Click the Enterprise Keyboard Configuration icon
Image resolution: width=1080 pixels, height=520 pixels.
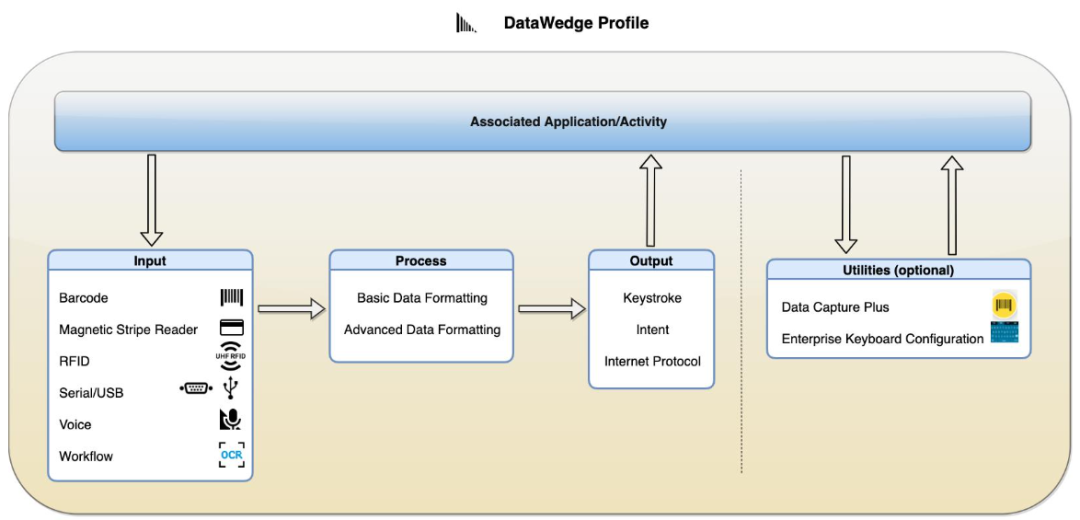coord(1003,335)
